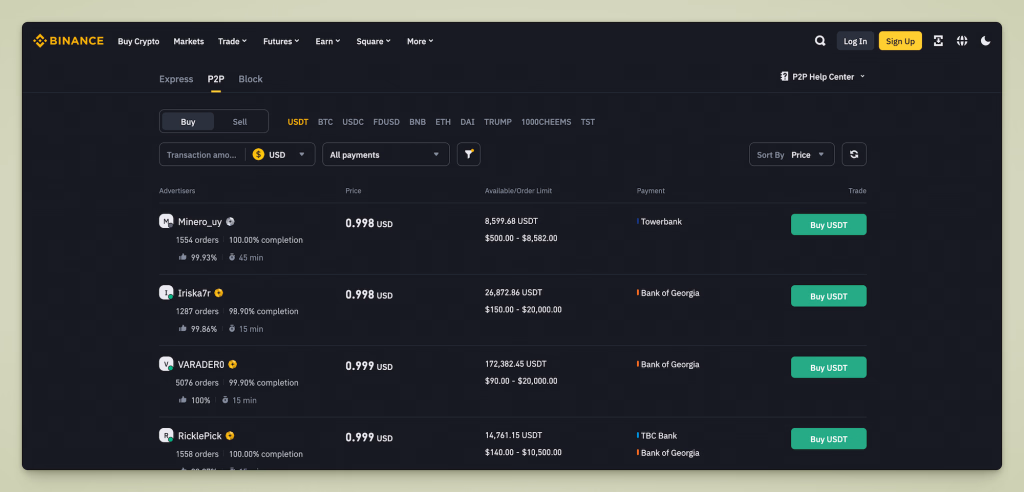Click the Transaction amount input field
The image size is (1024, 492).
coord(201,155)
